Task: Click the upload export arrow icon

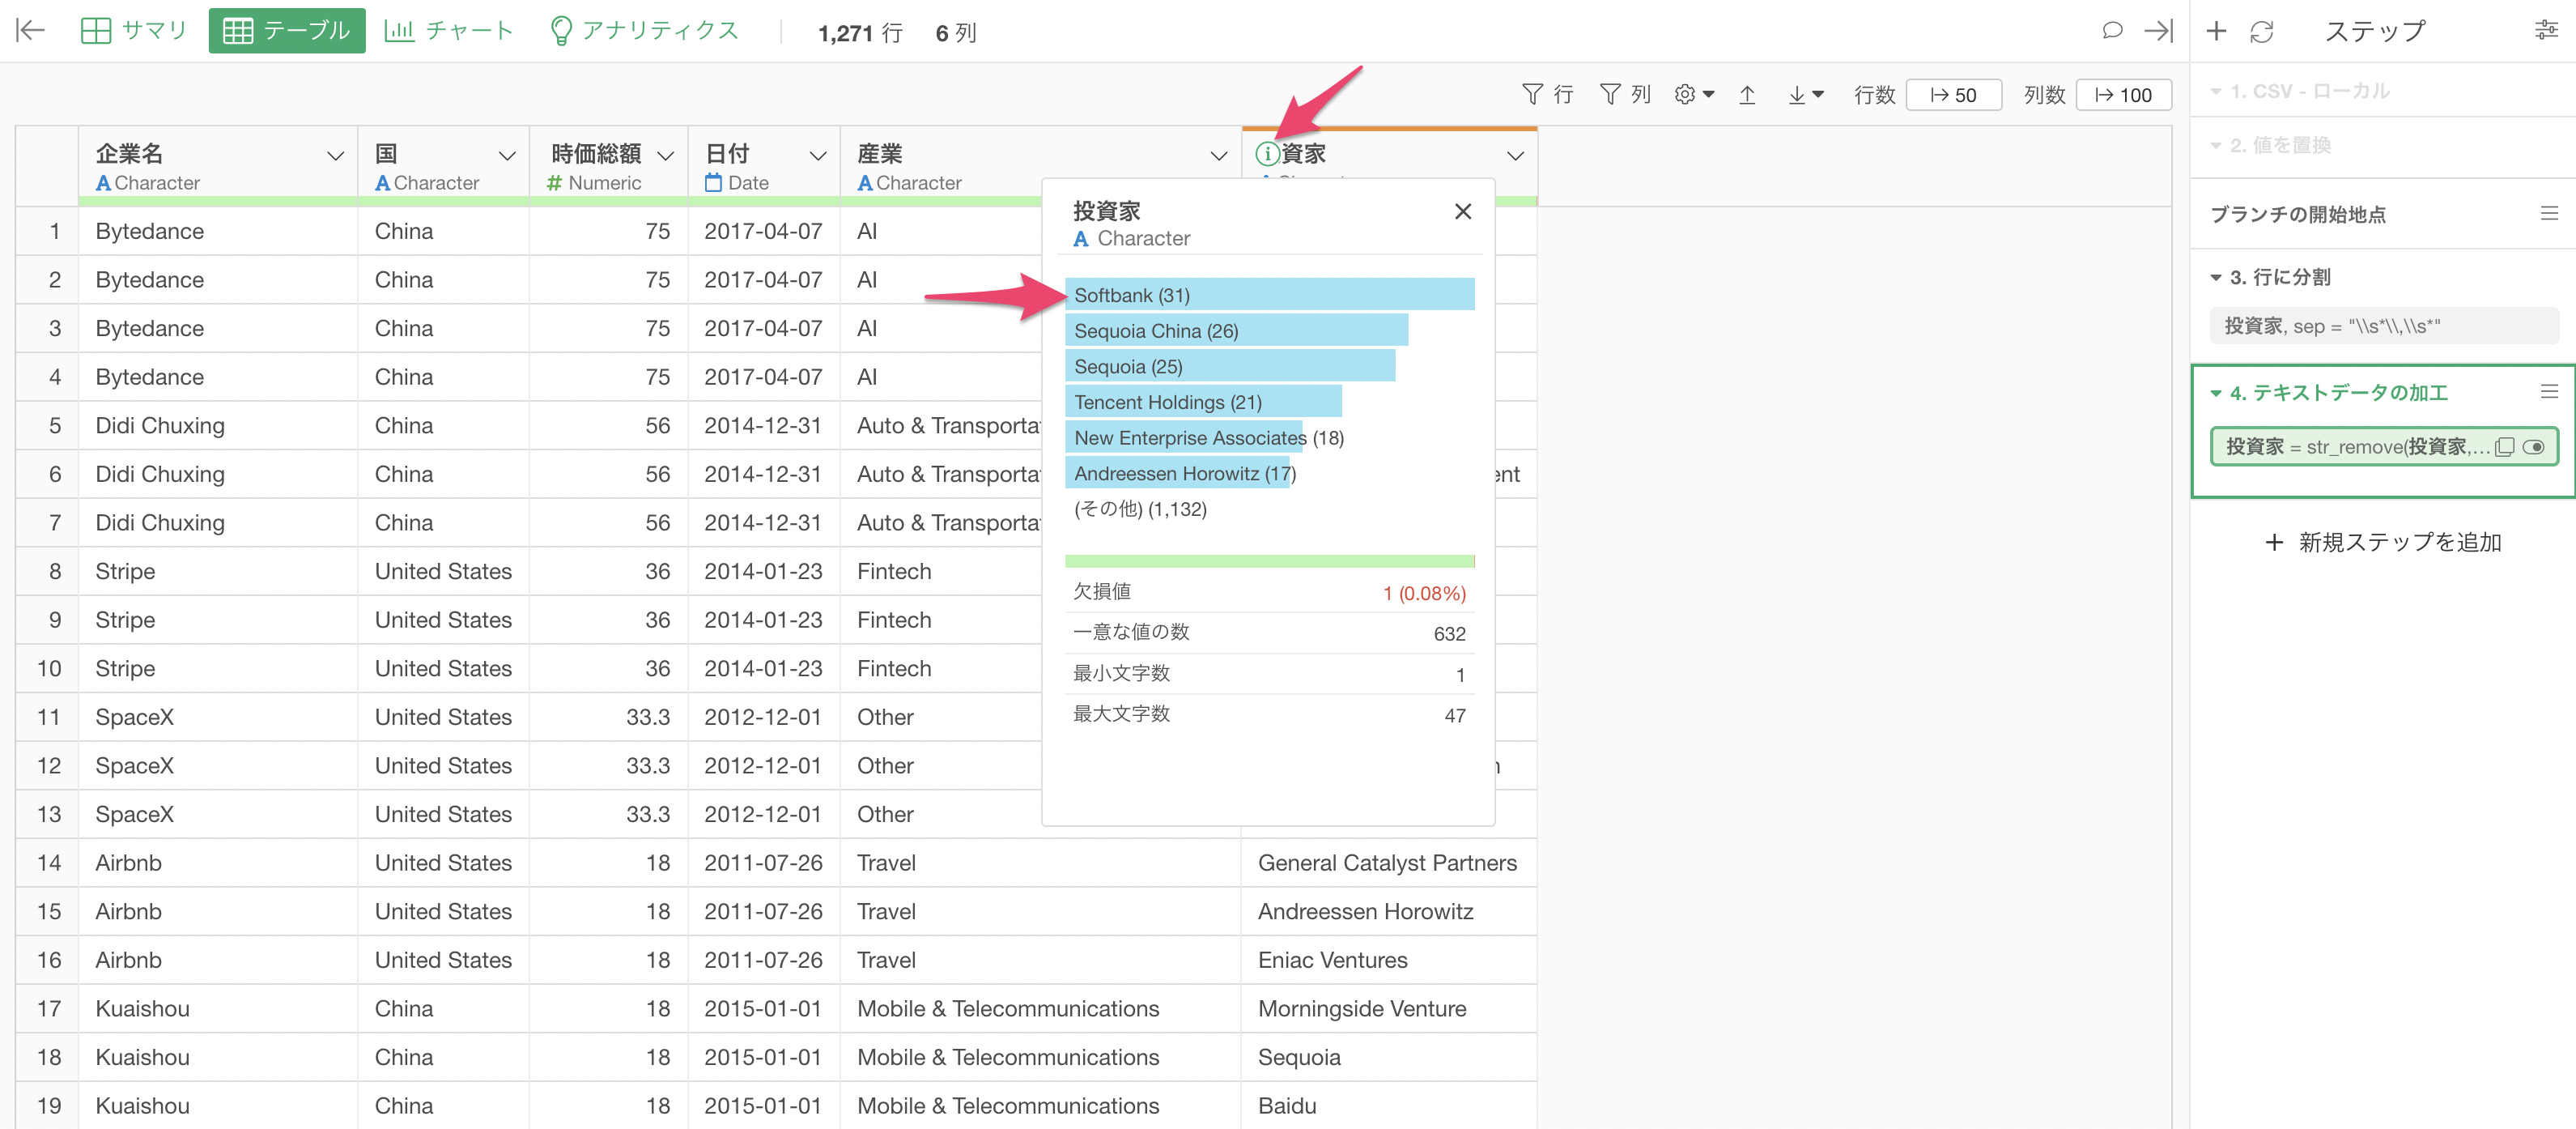Action: click(1746, 95)
